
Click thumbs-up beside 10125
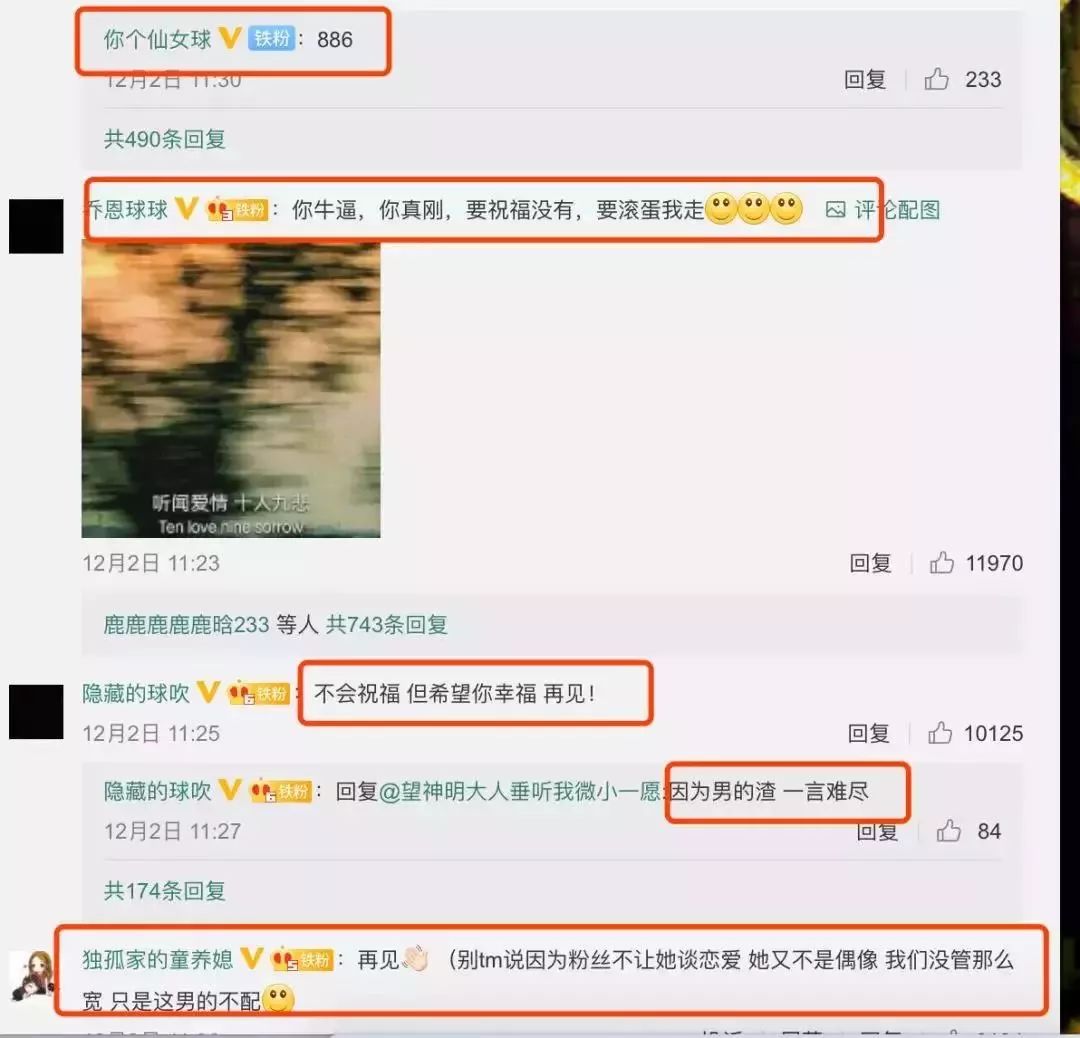click(939, 733)
